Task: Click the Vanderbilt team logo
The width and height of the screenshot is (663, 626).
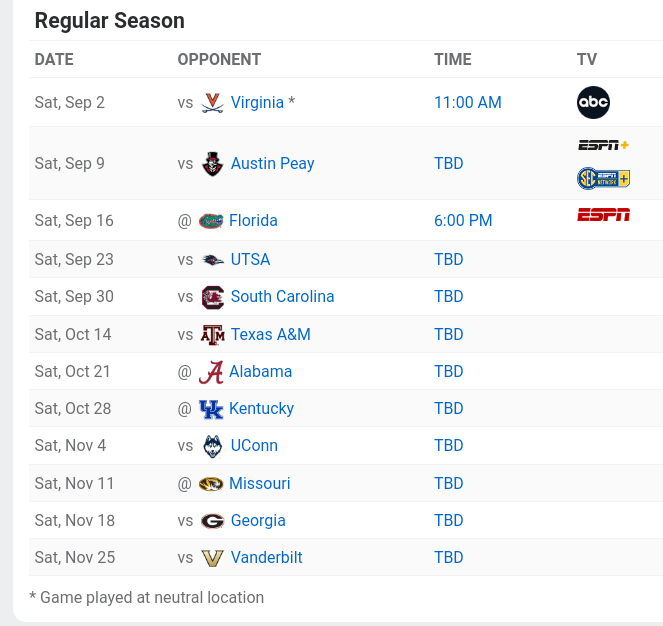Action: 212,558
